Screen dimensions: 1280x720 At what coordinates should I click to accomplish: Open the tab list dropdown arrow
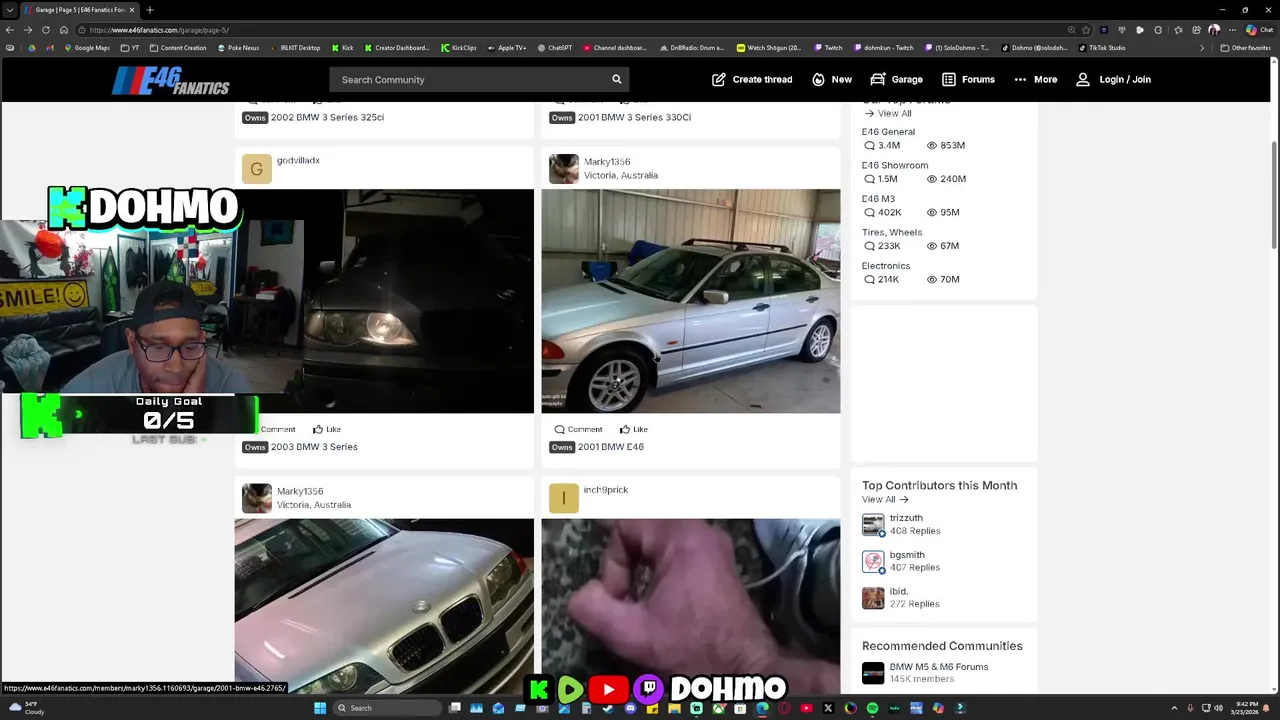[x=10, y=10]
